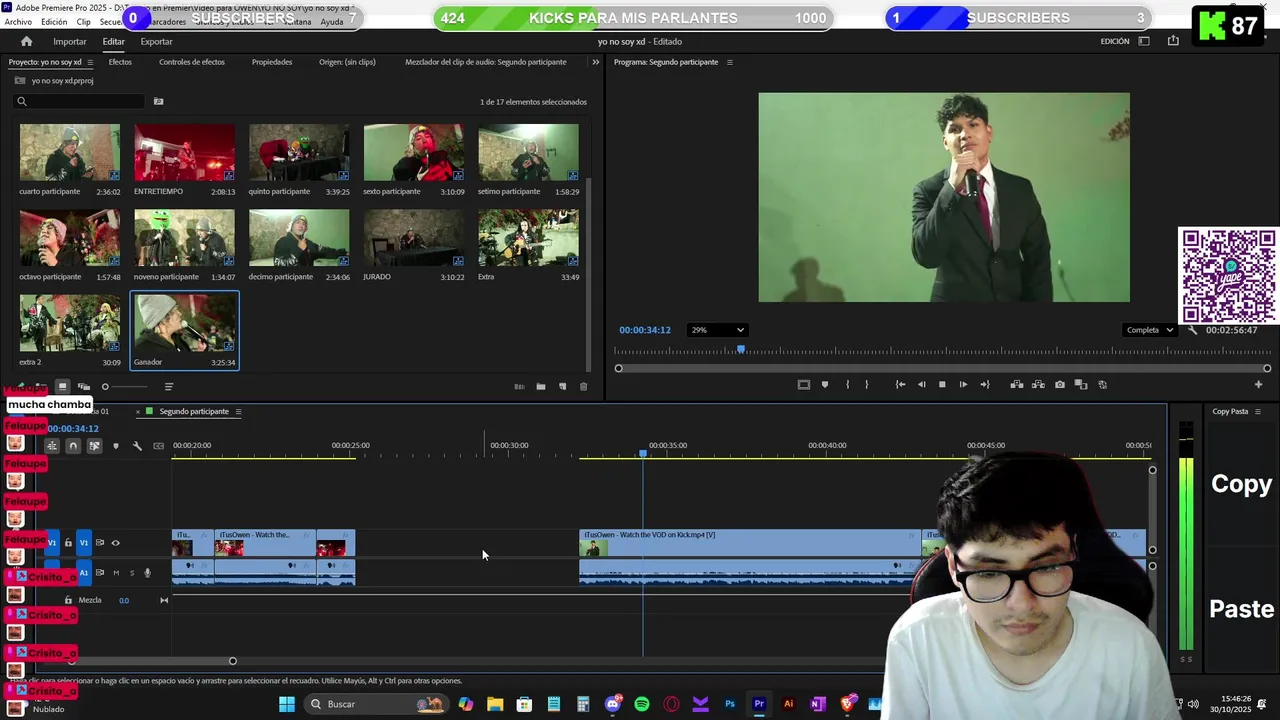Screen dimensions: 1280x720
Task: Mute the A1 audio track
Action: click(x=116, y=573)
